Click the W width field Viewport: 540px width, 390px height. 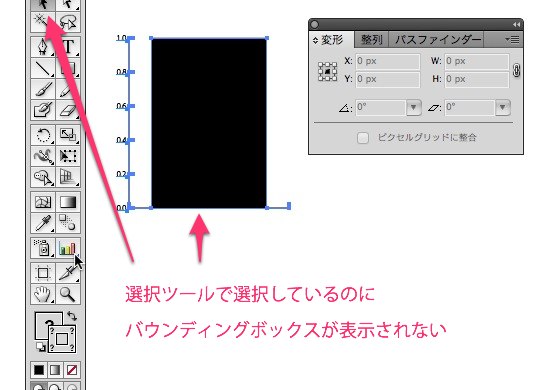[x=477, y=61]
